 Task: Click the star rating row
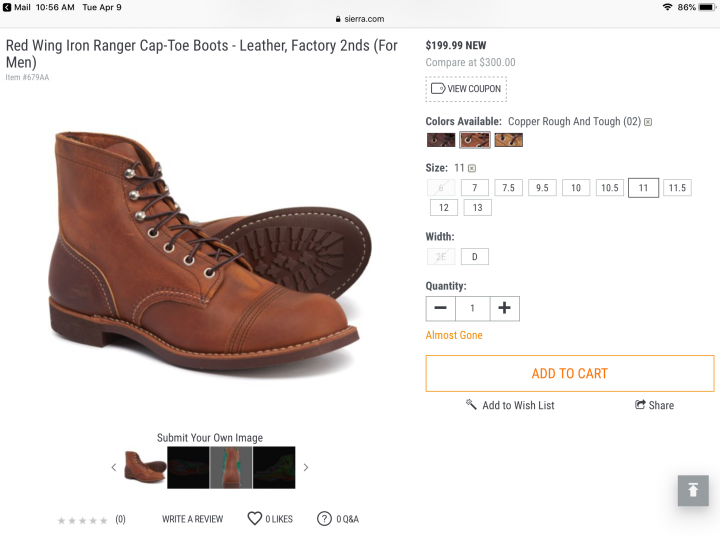click(x=83, y=520)
